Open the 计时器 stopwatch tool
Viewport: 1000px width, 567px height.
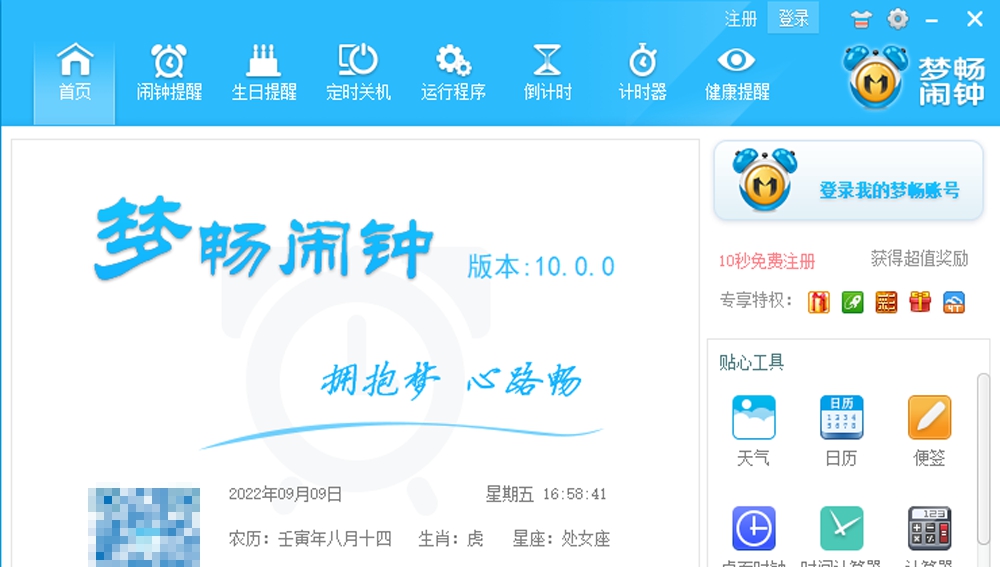click(642, 73)
